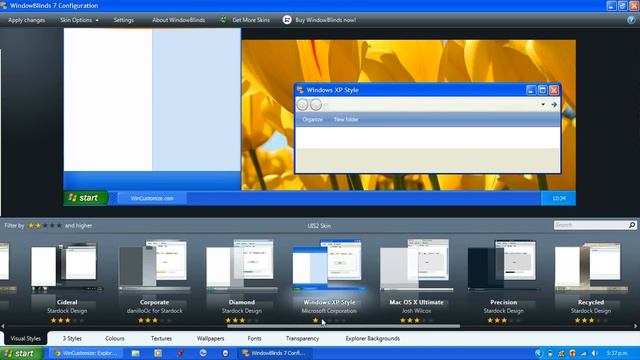The width and height of the screenshot is (640, 360).
Task: Click the Apply changes menu item
Action: [x=27, y=20]
